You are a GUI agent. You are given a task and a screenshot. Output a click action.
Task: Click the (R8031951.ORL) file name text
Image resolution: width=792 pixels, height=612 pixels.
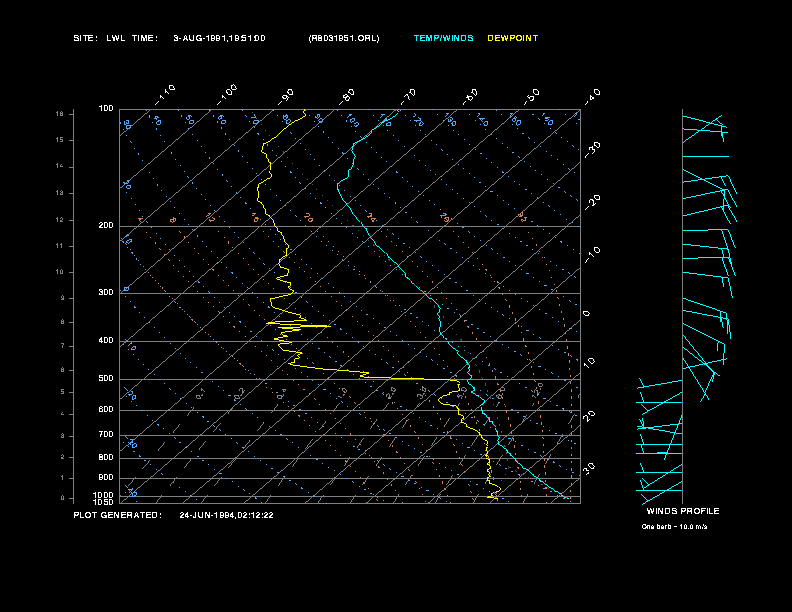coord(343,38)
